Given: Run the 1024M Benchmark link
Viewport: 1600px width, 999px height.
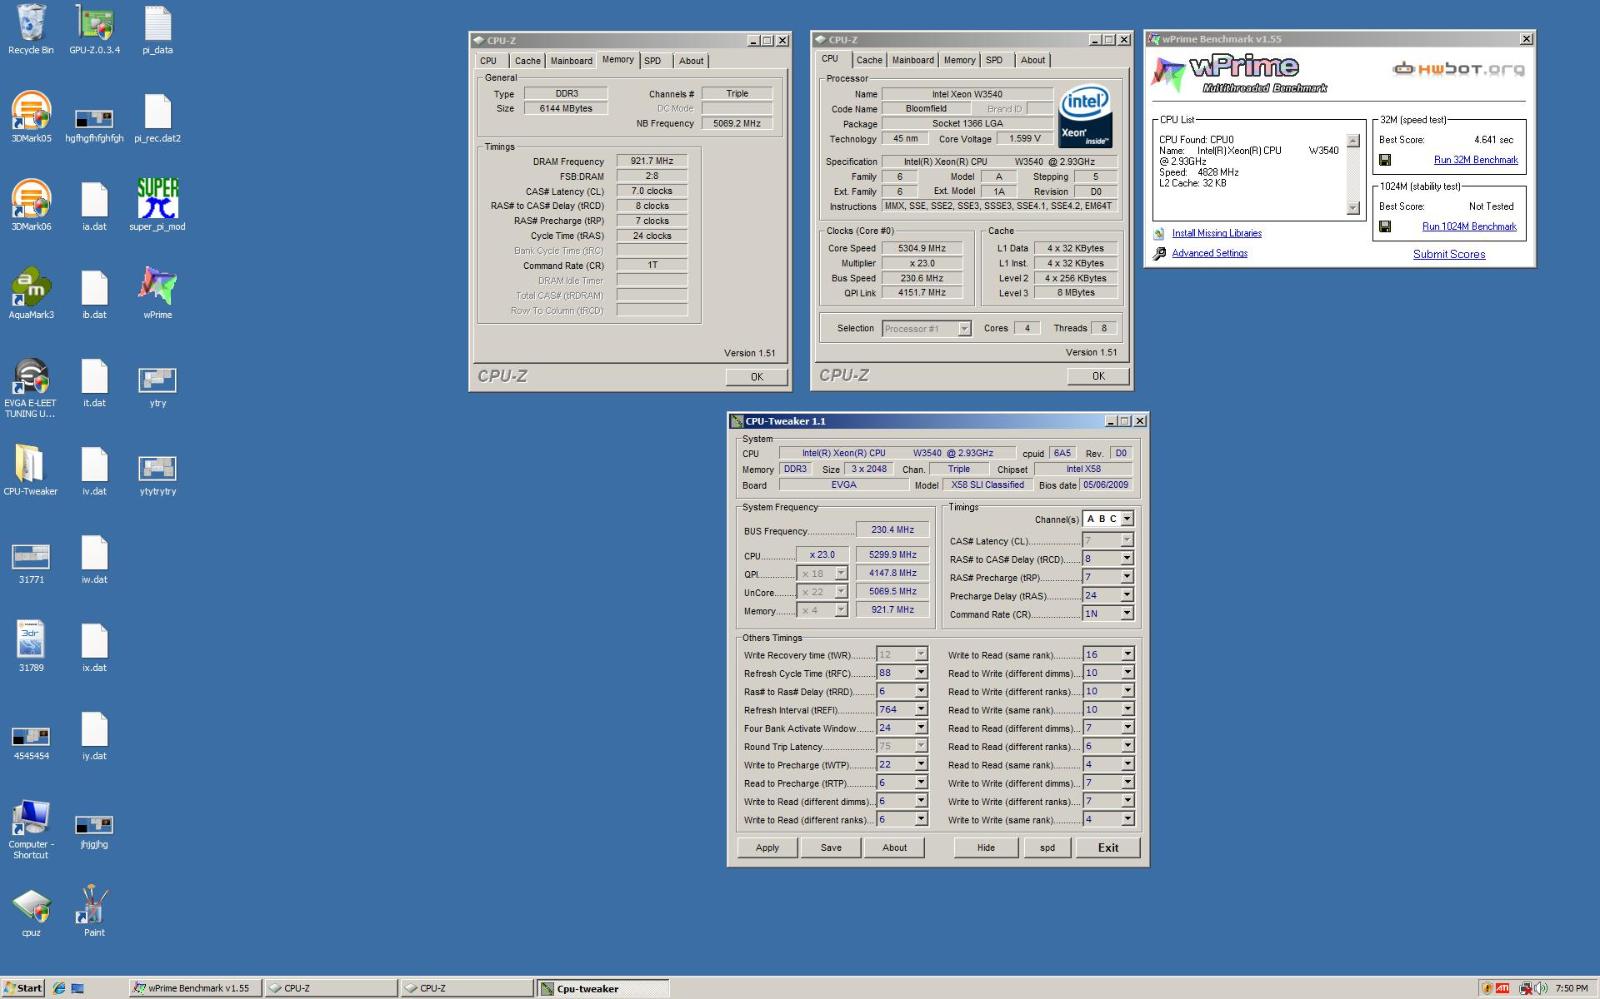Looking at the screenshot, I should click(x=1469, y=227).
